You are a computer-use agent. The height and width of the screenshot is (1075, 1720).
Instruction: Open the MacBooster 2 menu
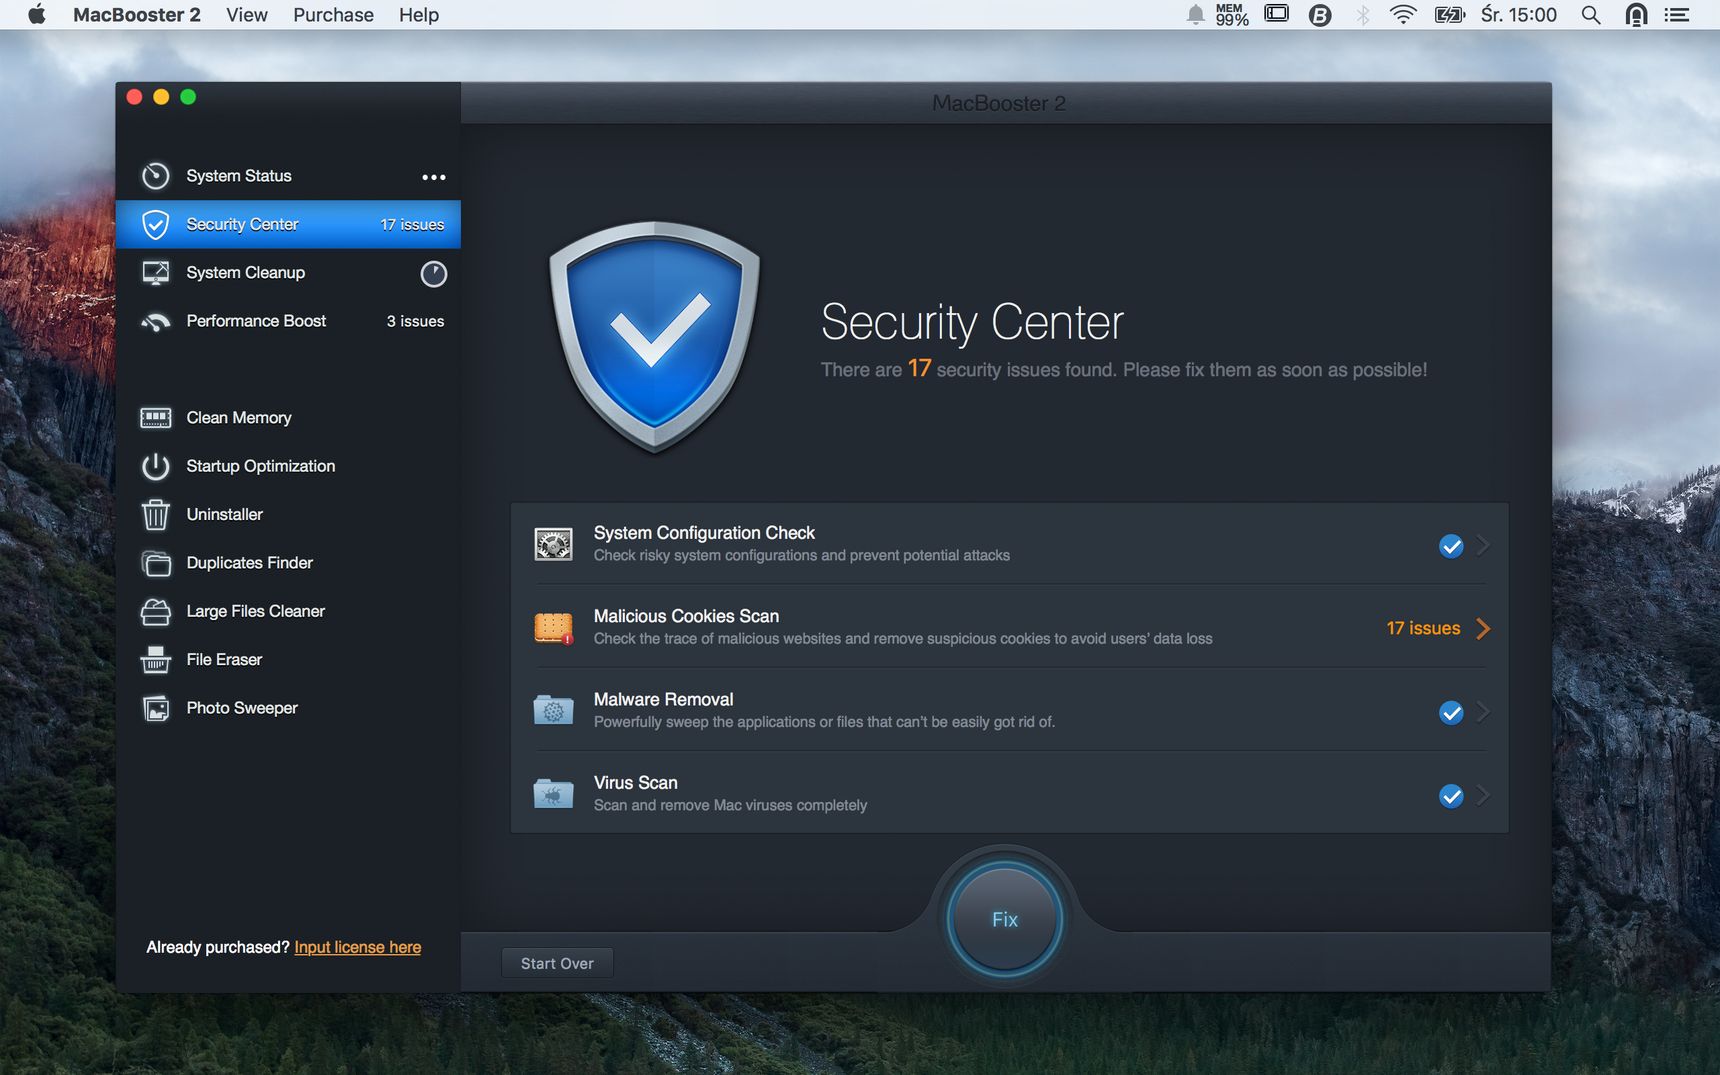tap(137, 14)
